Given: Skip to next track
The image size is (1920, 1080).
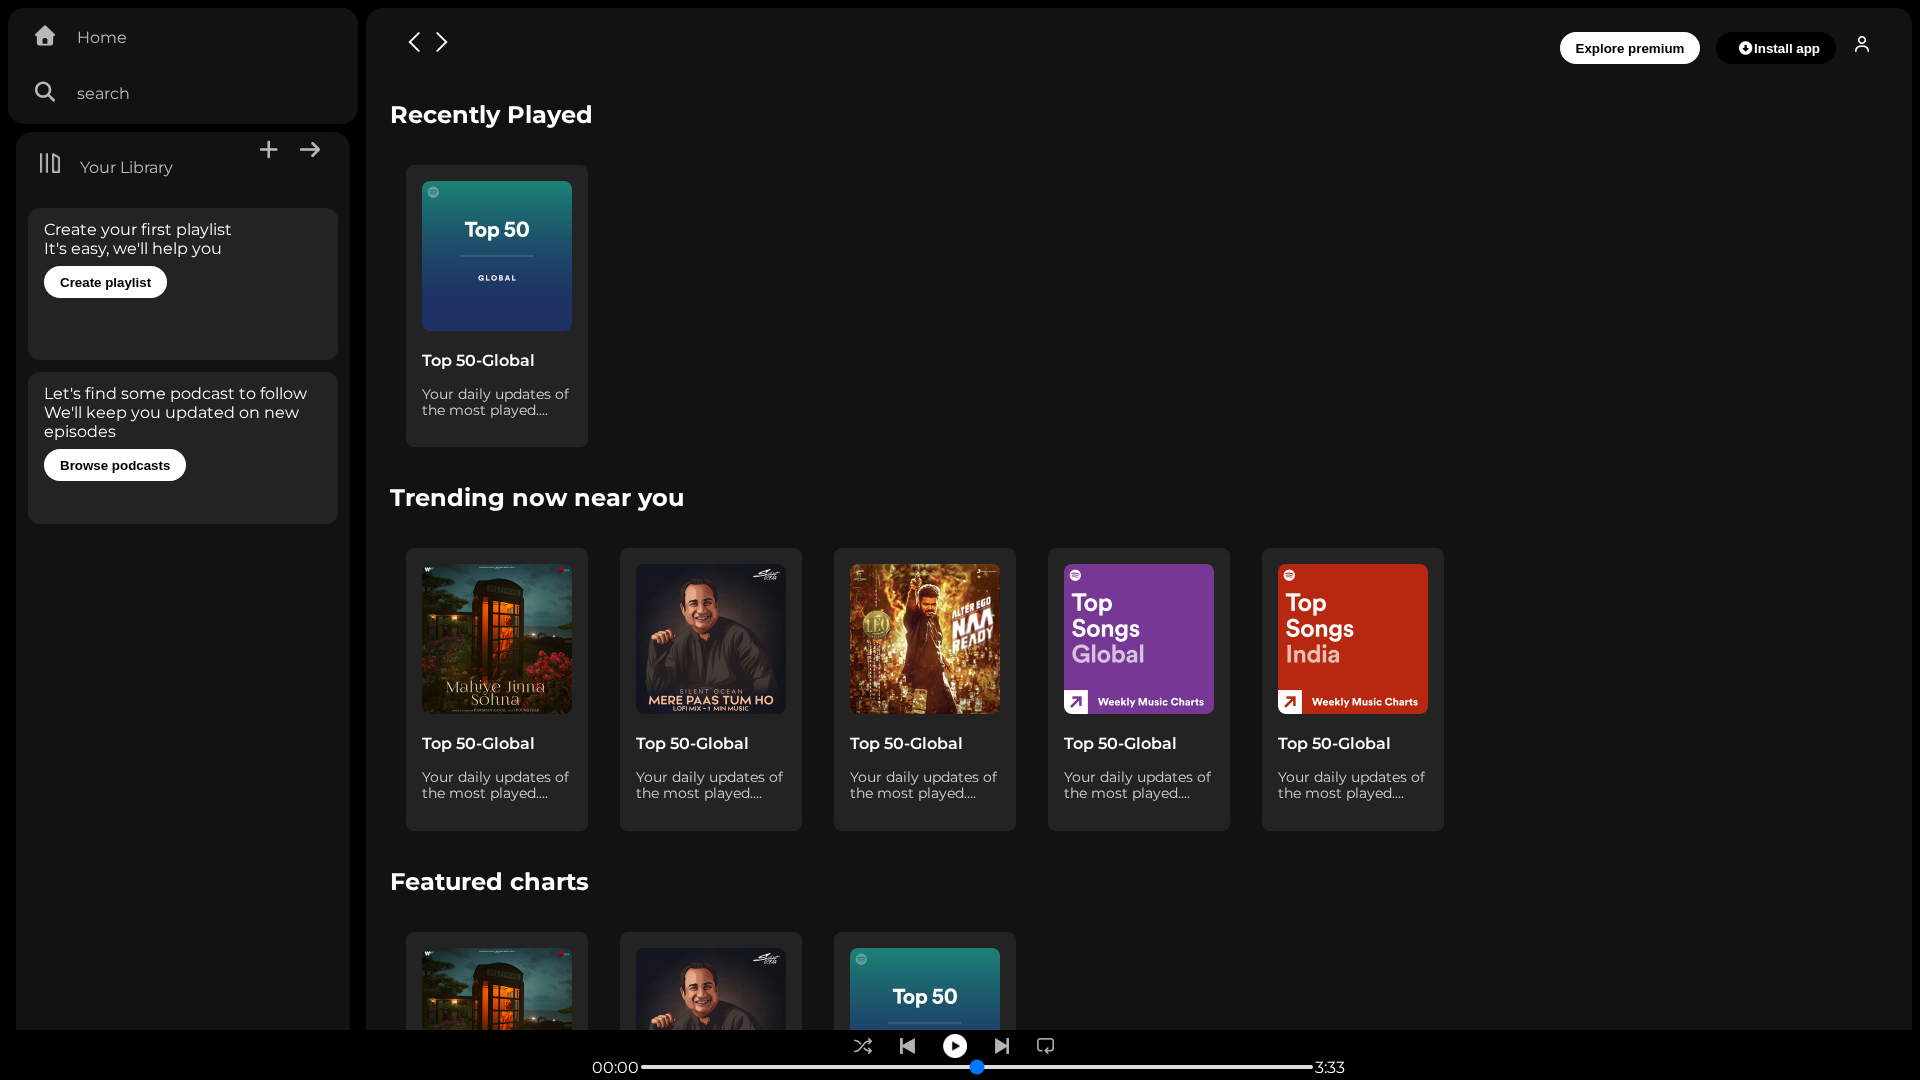Looking at the screenshot, I should tap(1002, 1046).
